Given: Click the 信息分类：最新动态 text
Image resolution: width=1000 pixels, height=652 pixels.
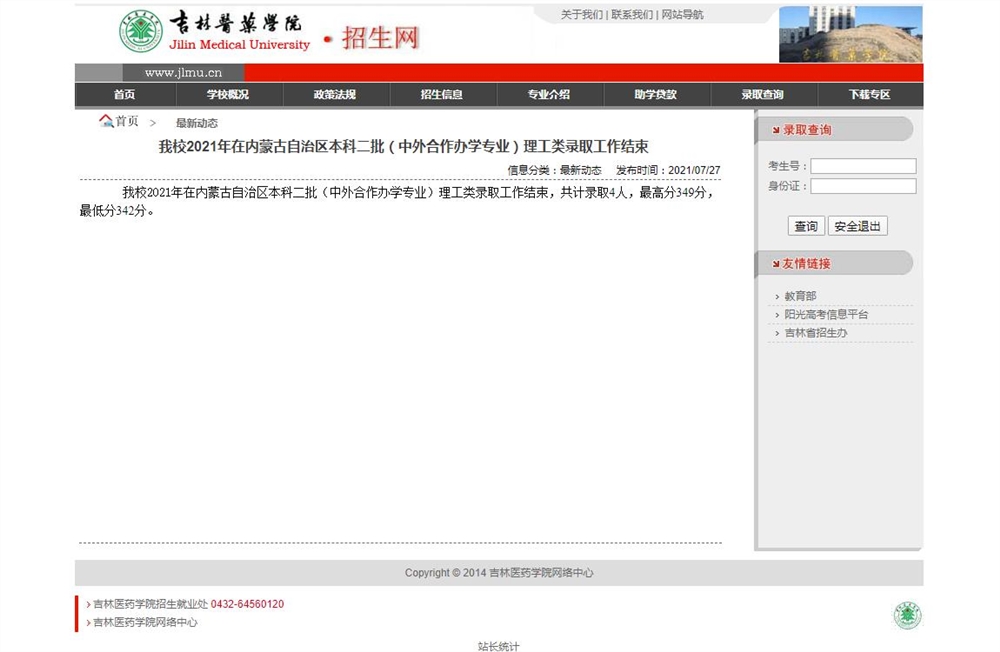Looking at the screenshot, I should pos(554,170).
